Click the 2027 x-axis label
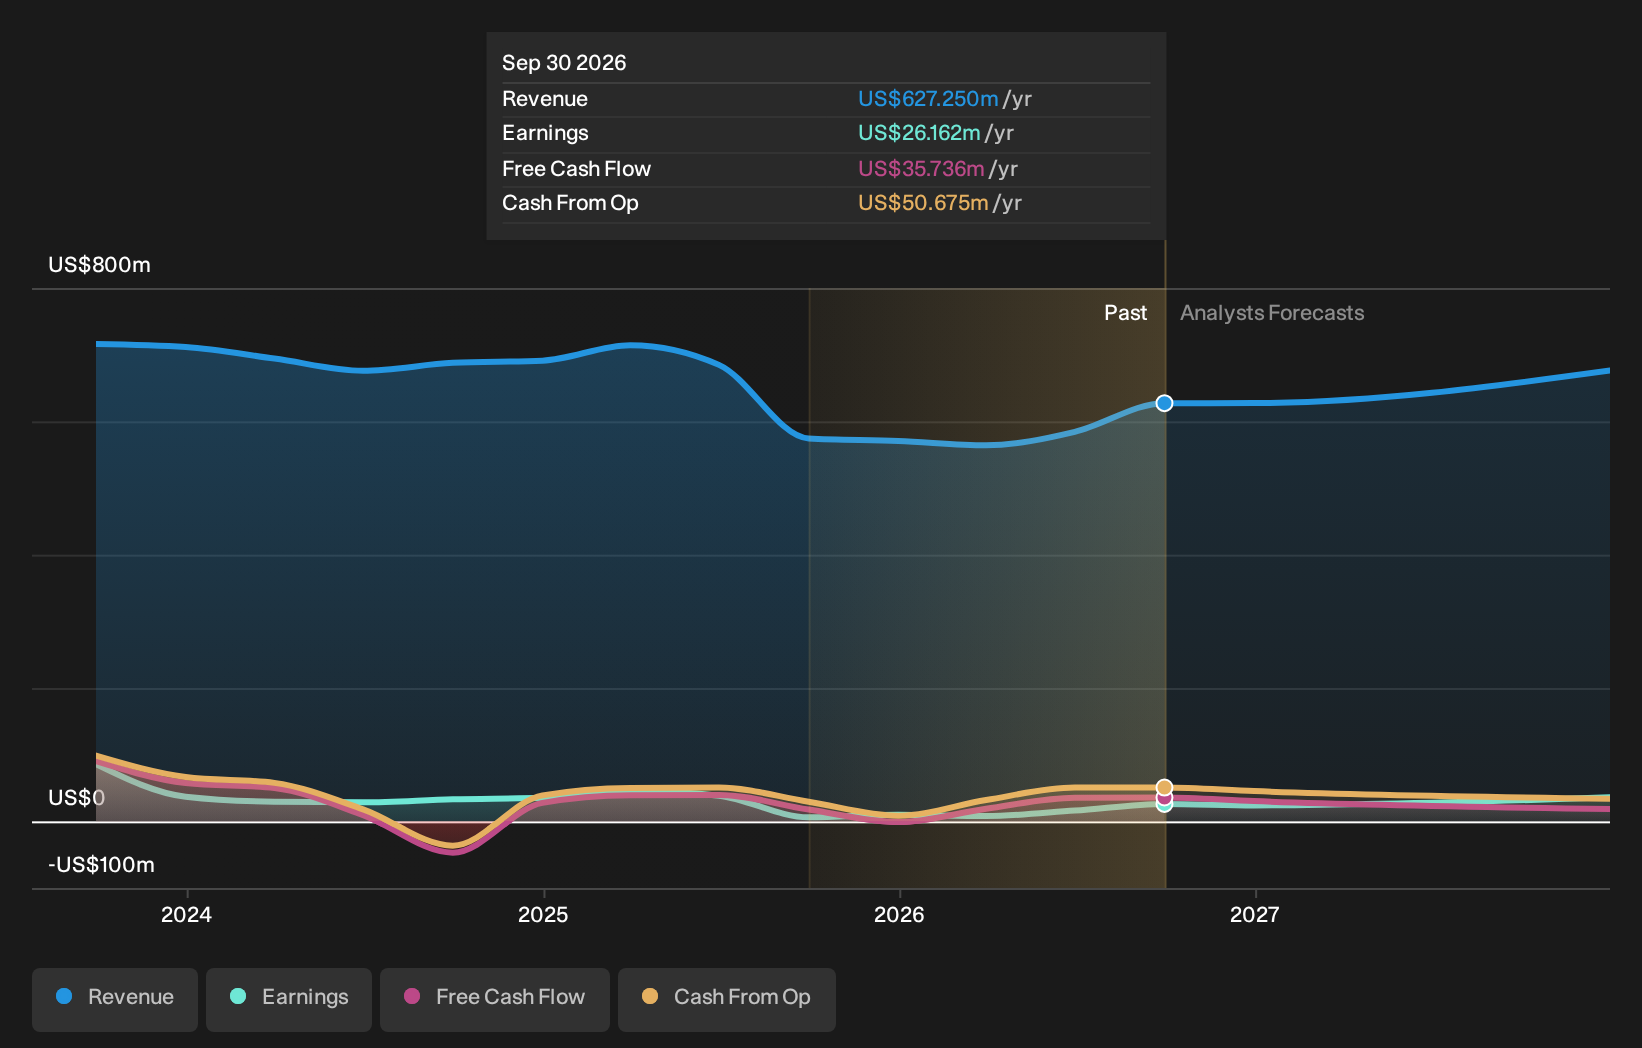This screenshot has width=1642, height=1048. tap(1255, 914)
